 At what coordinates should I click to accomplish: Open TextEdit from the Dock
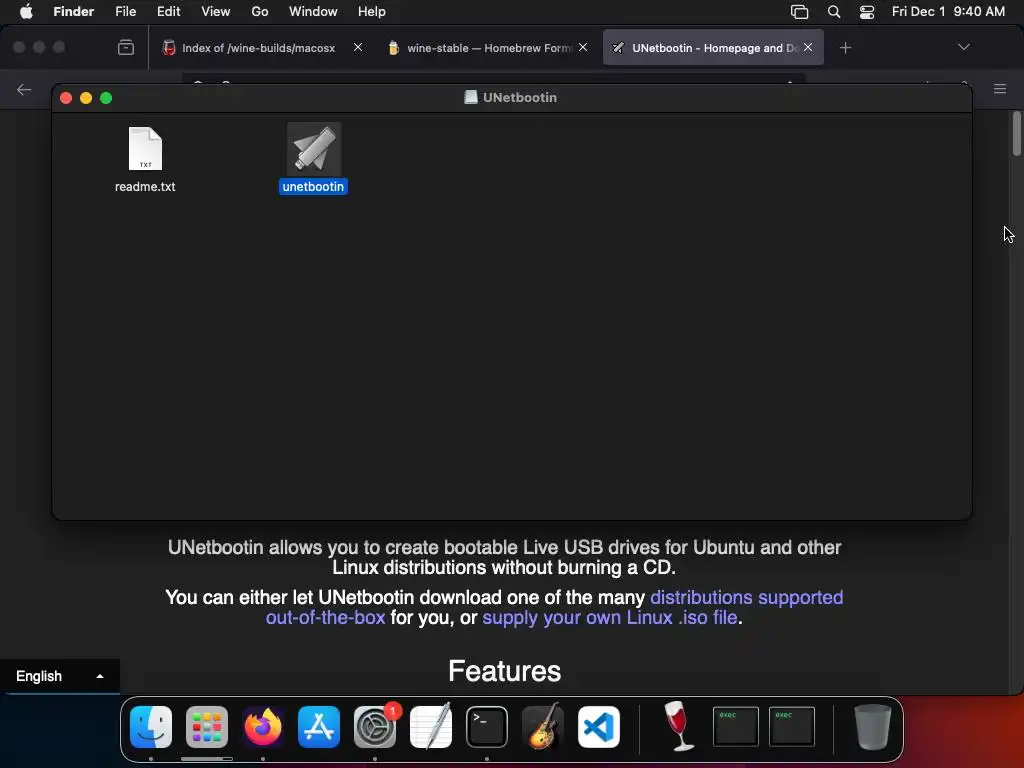click(431, 727)
